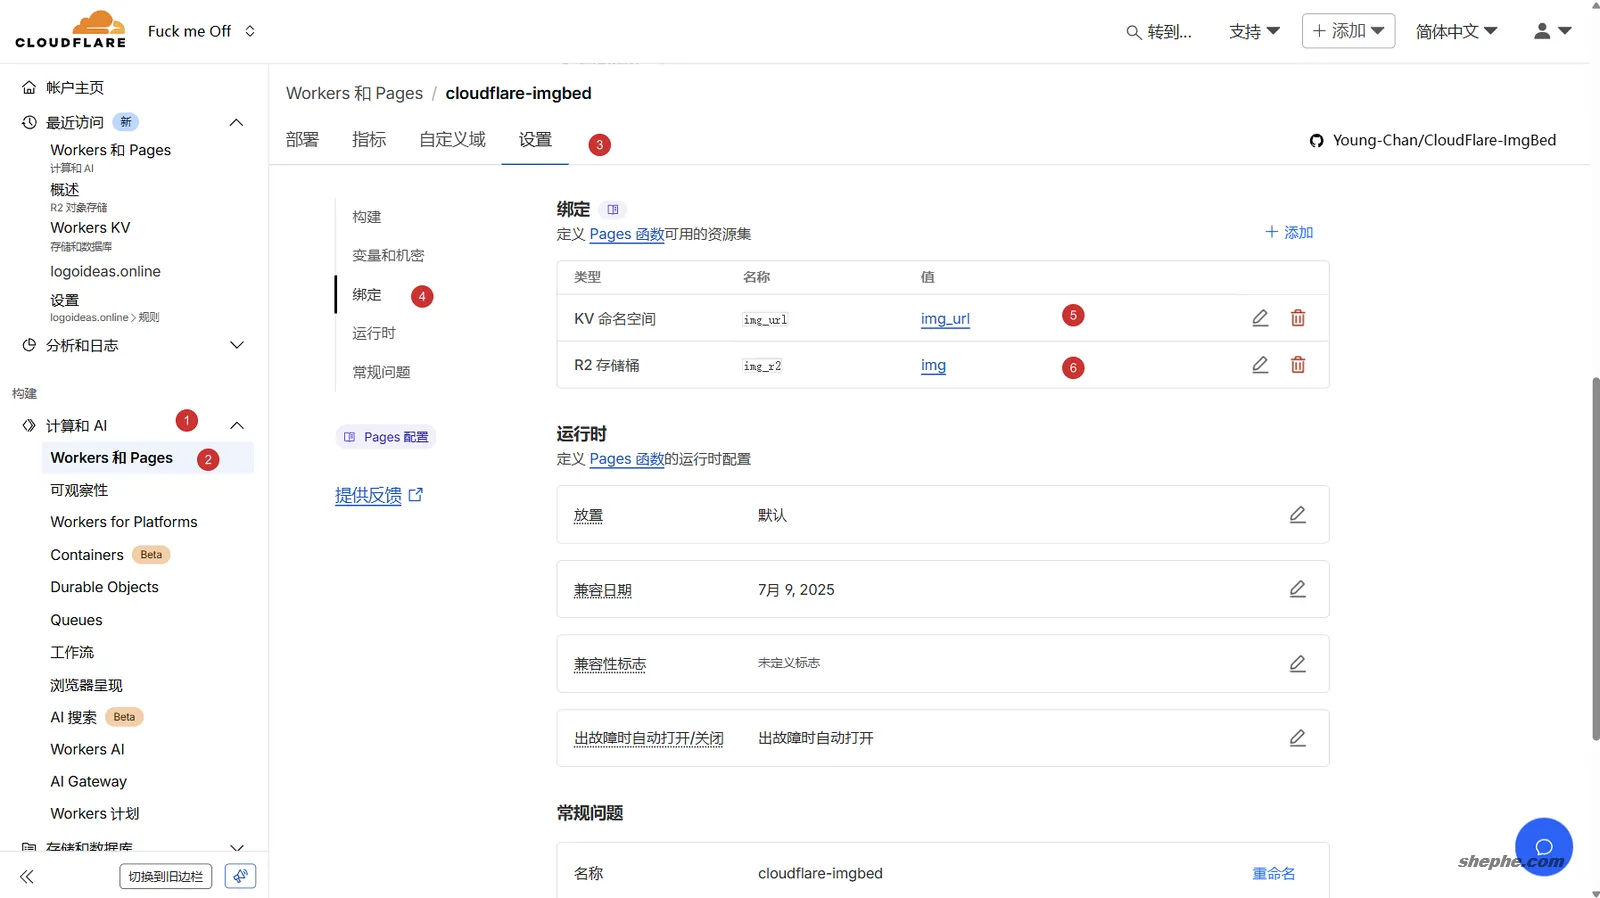Open Workers 计划 in sidebar
Image resolution: width=1600 pixels, height=898 pixels.
coord(95,814)
